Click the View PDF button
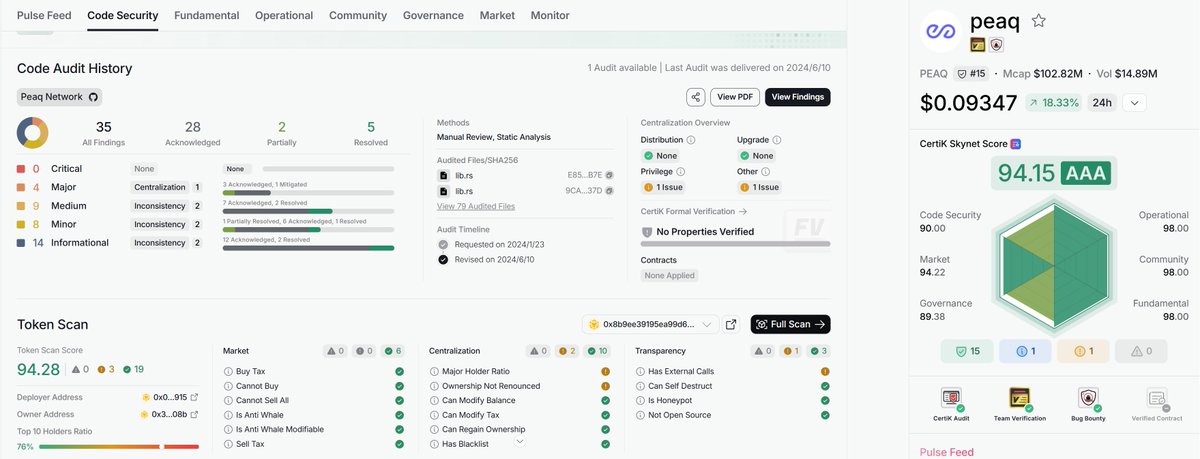This screenshot has width=1200, height=459. click(x=735, y=97)
